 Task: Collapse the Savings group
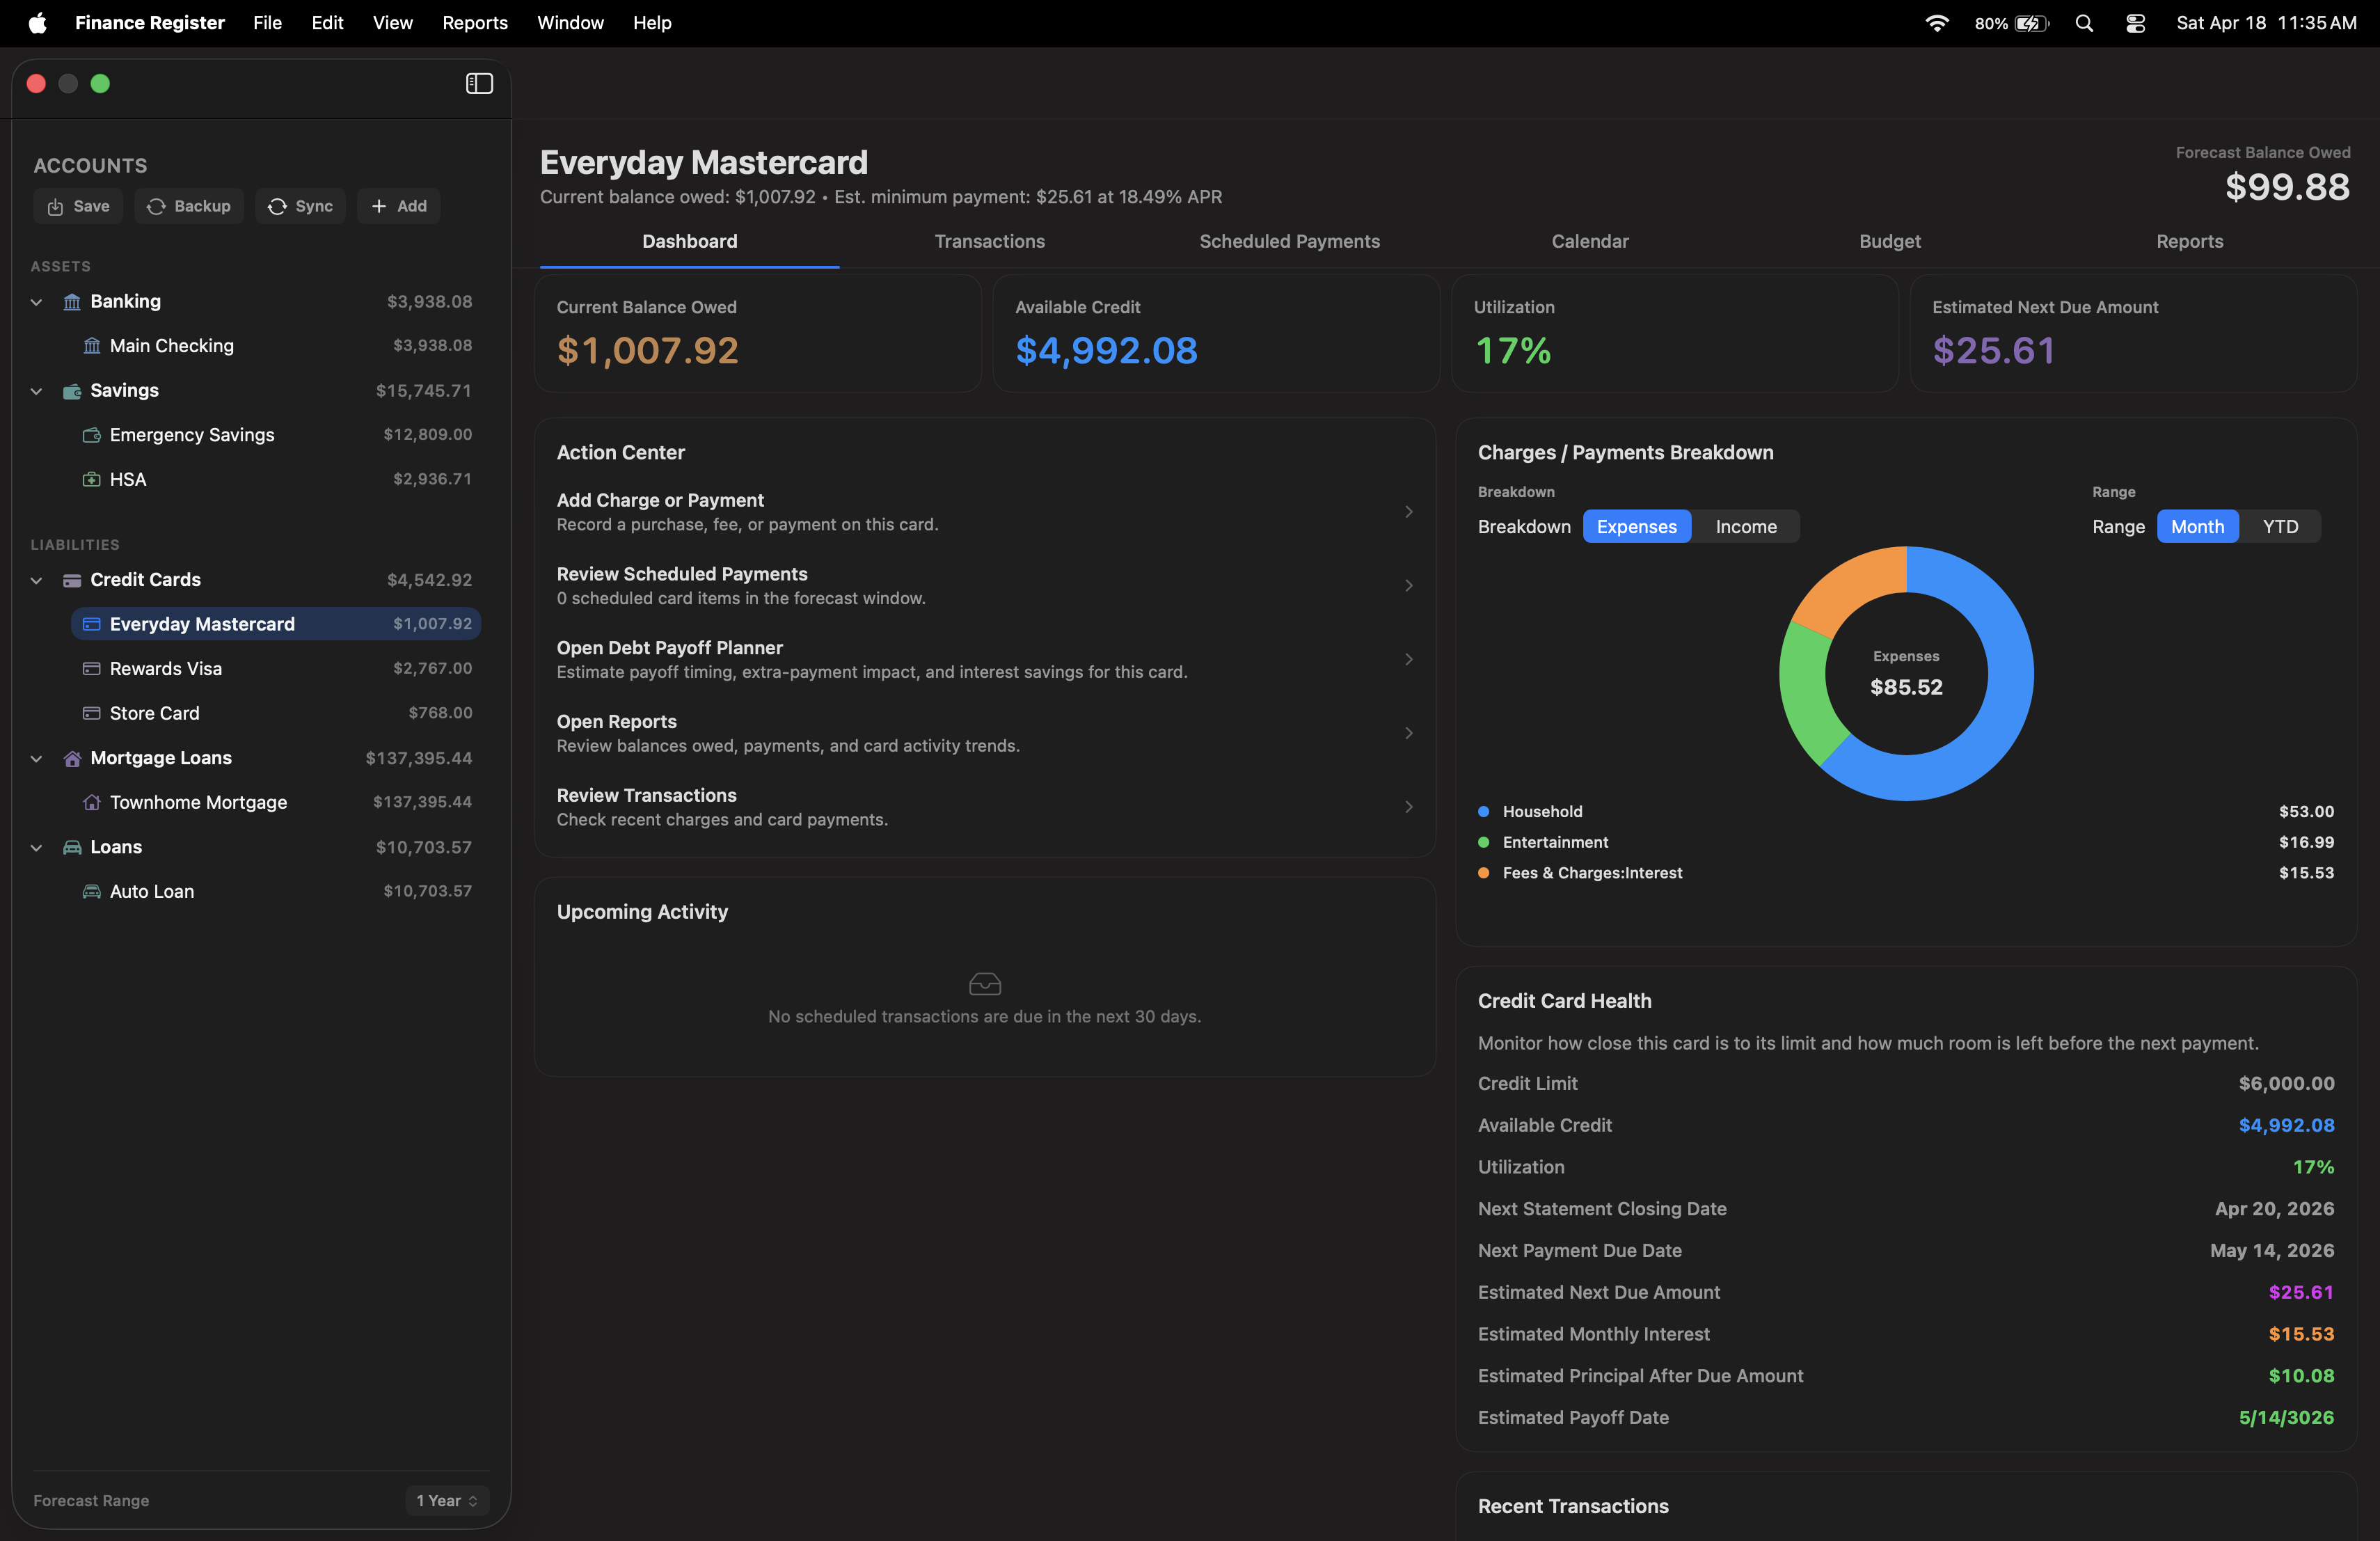tap(36, 391)
